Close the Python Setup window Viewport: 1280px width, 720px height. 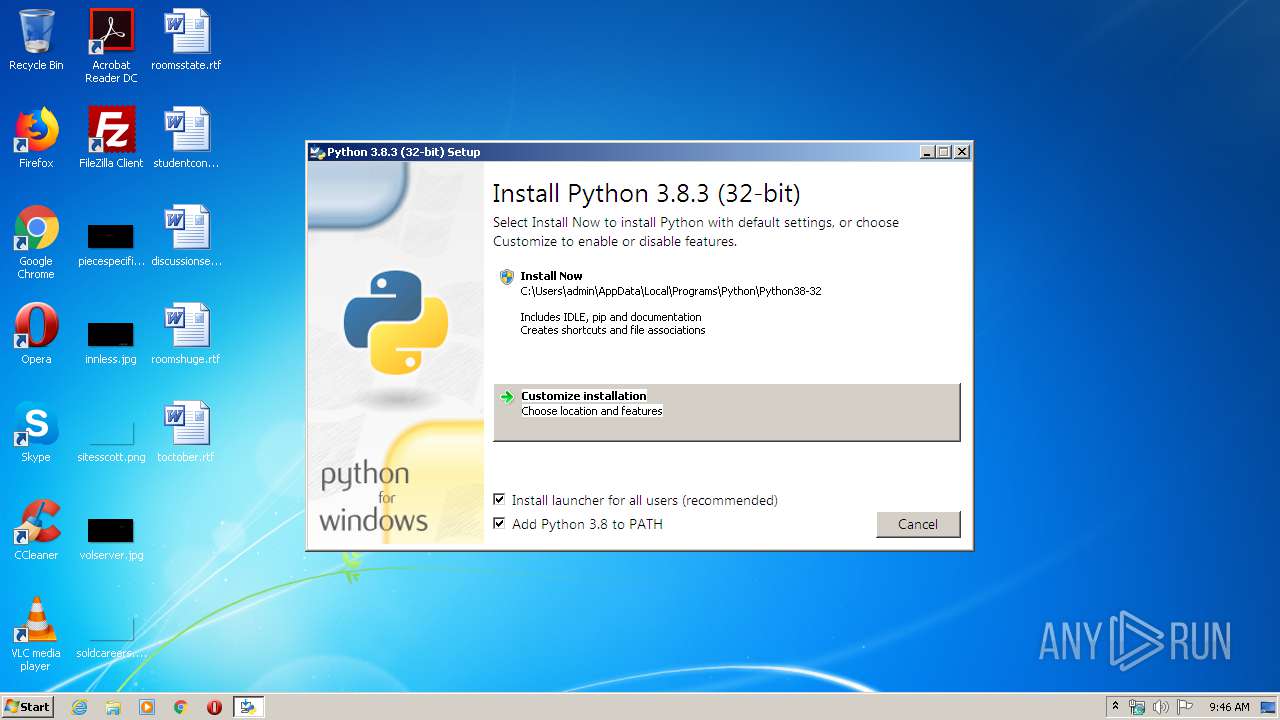pos(961,152)
